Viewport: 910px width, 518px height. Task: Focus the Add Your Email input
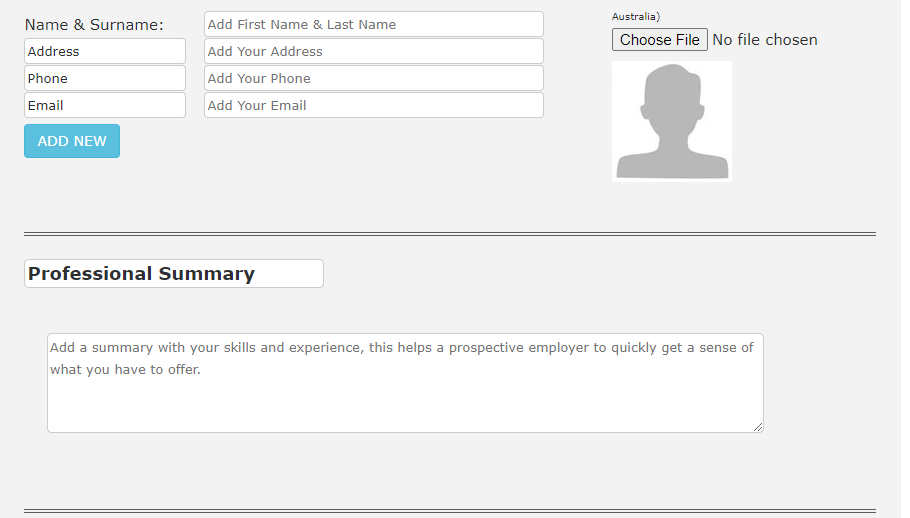(373, 105)
